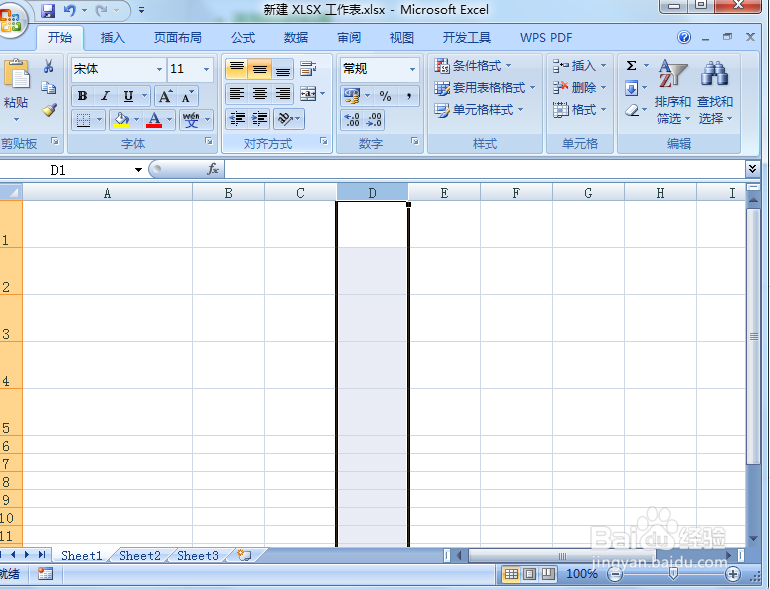
Task: Click macro recording icon in status bar
Action: (45, 573)
